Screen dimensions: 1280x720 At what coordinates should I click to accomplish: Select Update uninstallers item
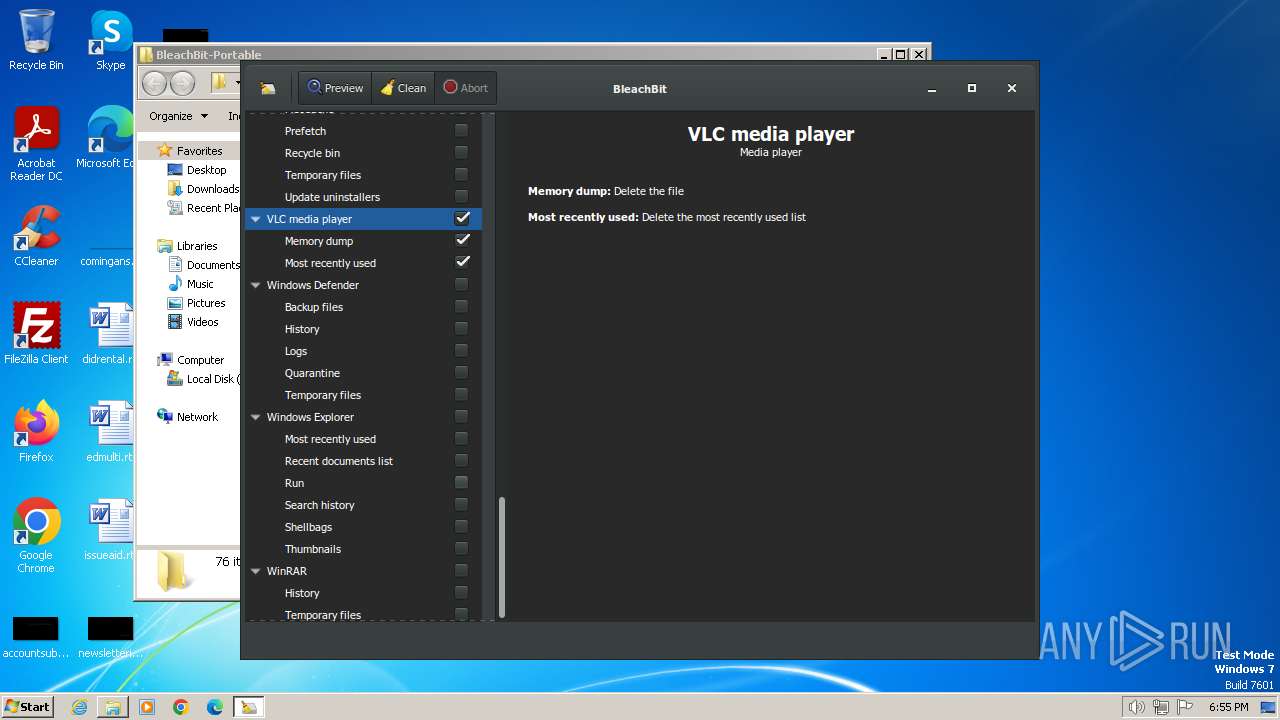(332, 197)
